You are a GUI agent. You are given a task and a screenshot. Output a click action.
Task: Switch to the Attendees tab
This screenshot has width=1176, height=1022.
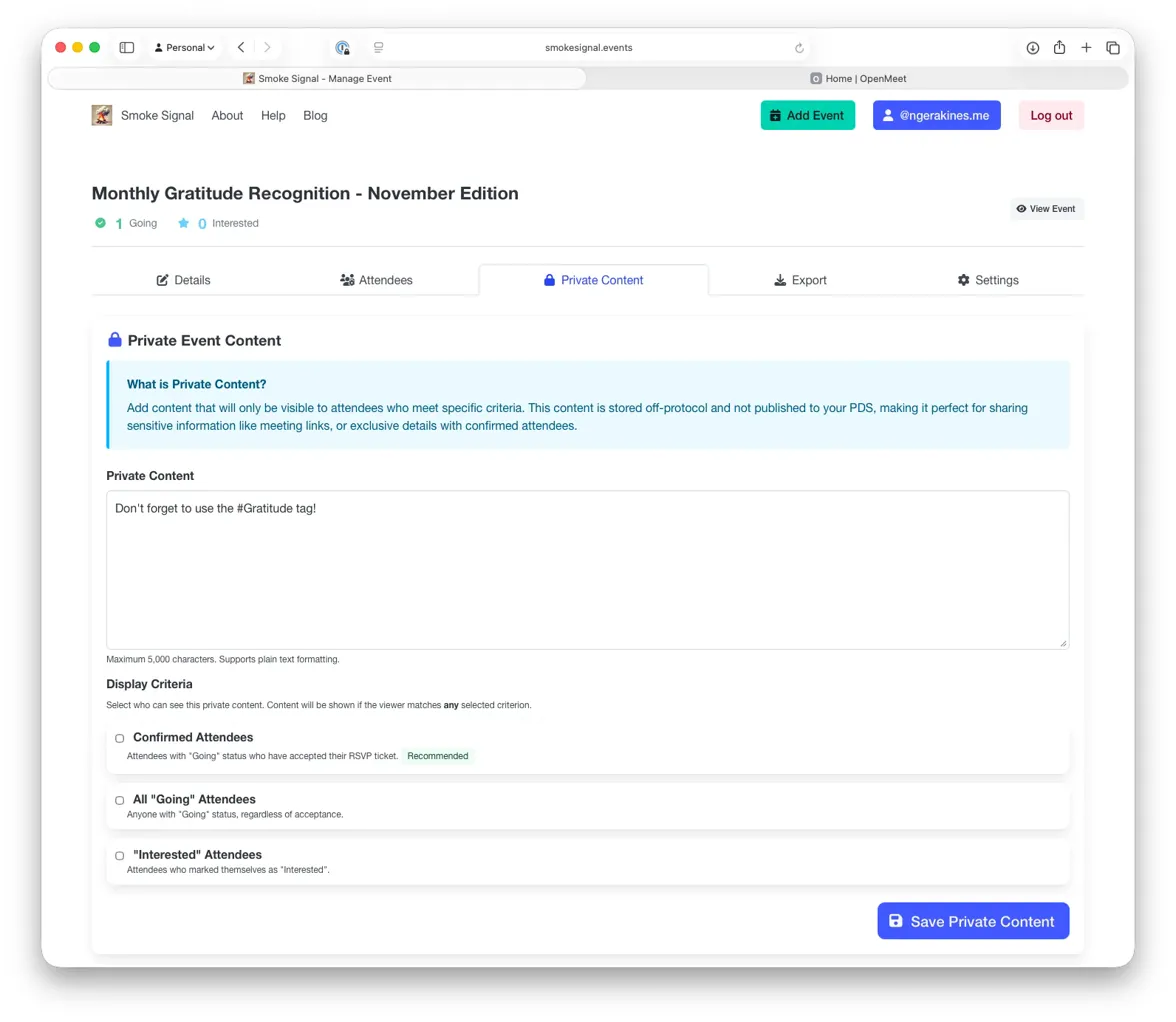pyautogui.click(x=376, y=280)
